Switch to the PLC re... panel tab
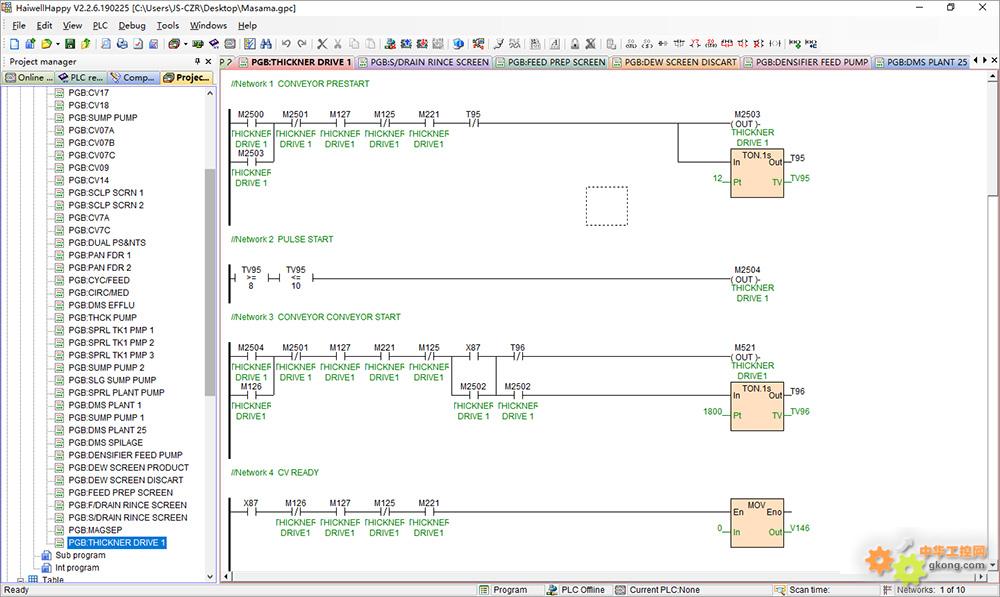 pos(81,77)
